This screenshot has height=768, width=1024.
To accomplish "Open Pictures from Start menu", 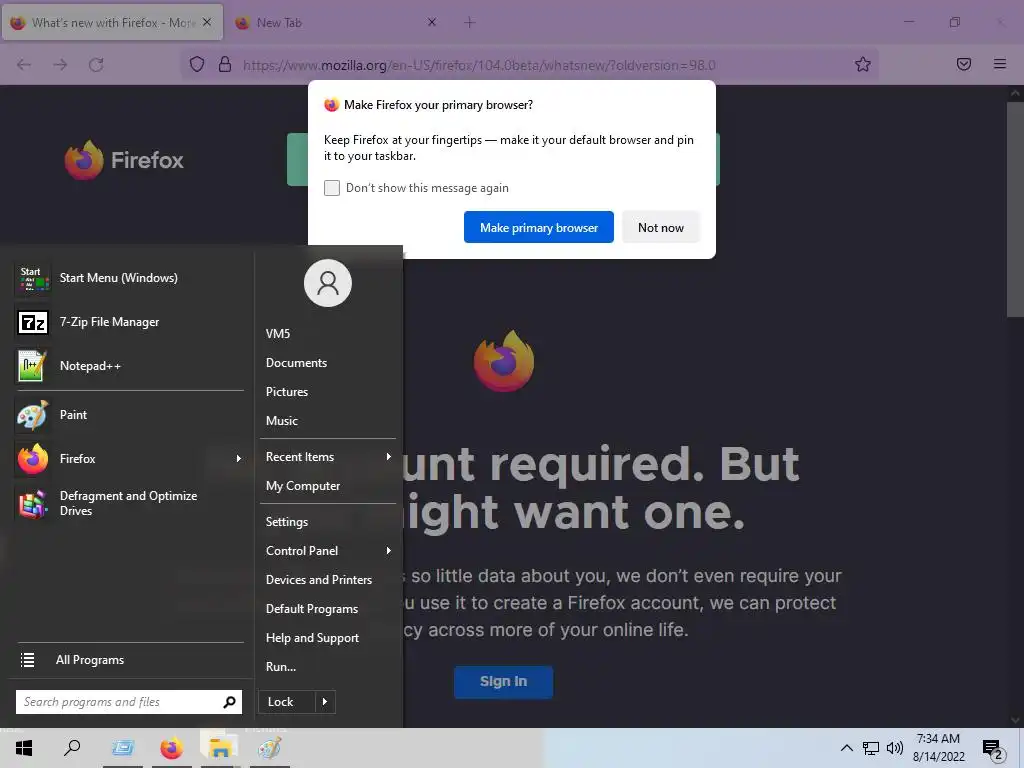I will (287, 392).
